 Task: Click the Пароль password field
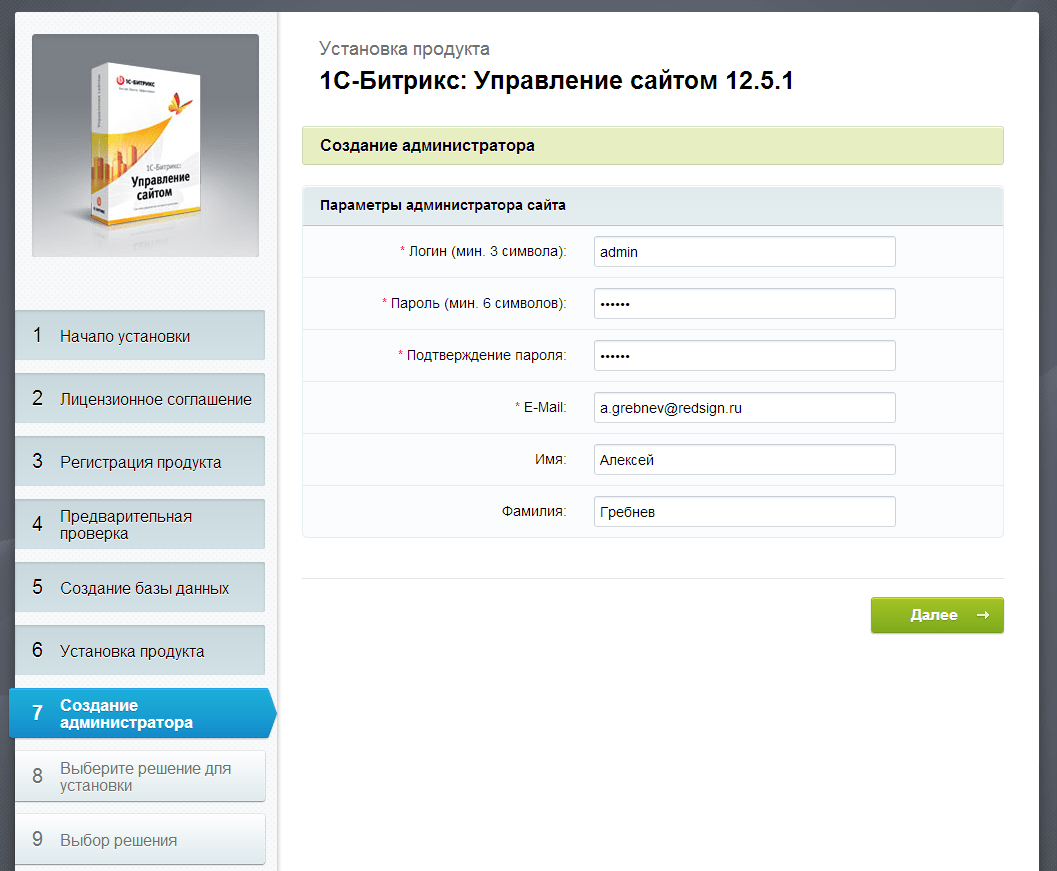coord(744,303)
